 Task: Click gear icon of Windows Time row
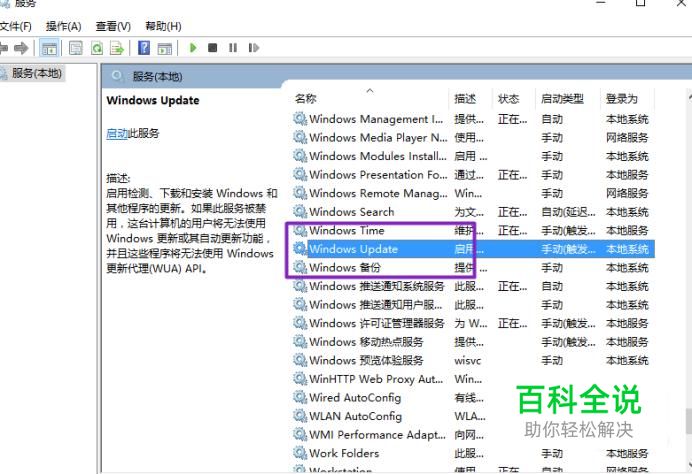pyautogui.click(x=300, y=230)
